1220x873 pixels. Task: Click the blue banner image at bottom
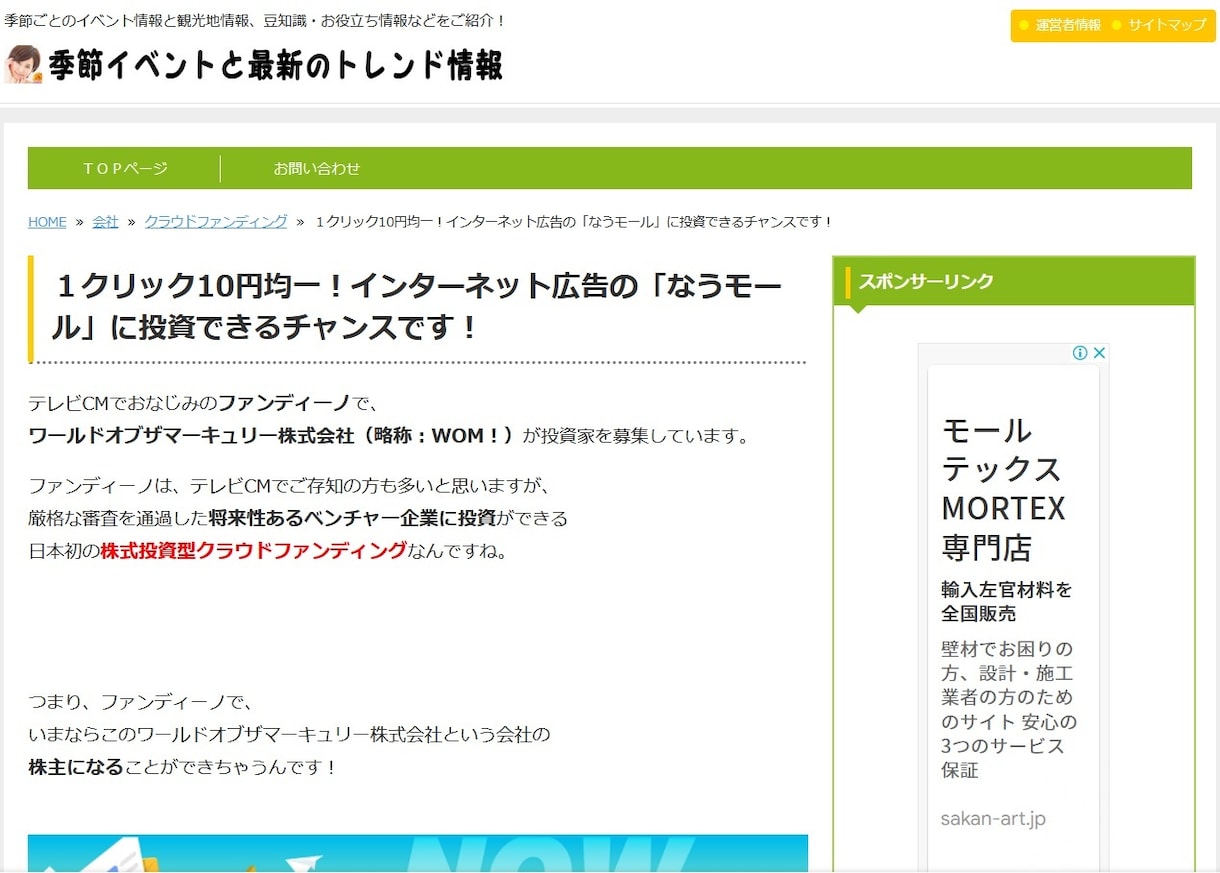(418, 853)
